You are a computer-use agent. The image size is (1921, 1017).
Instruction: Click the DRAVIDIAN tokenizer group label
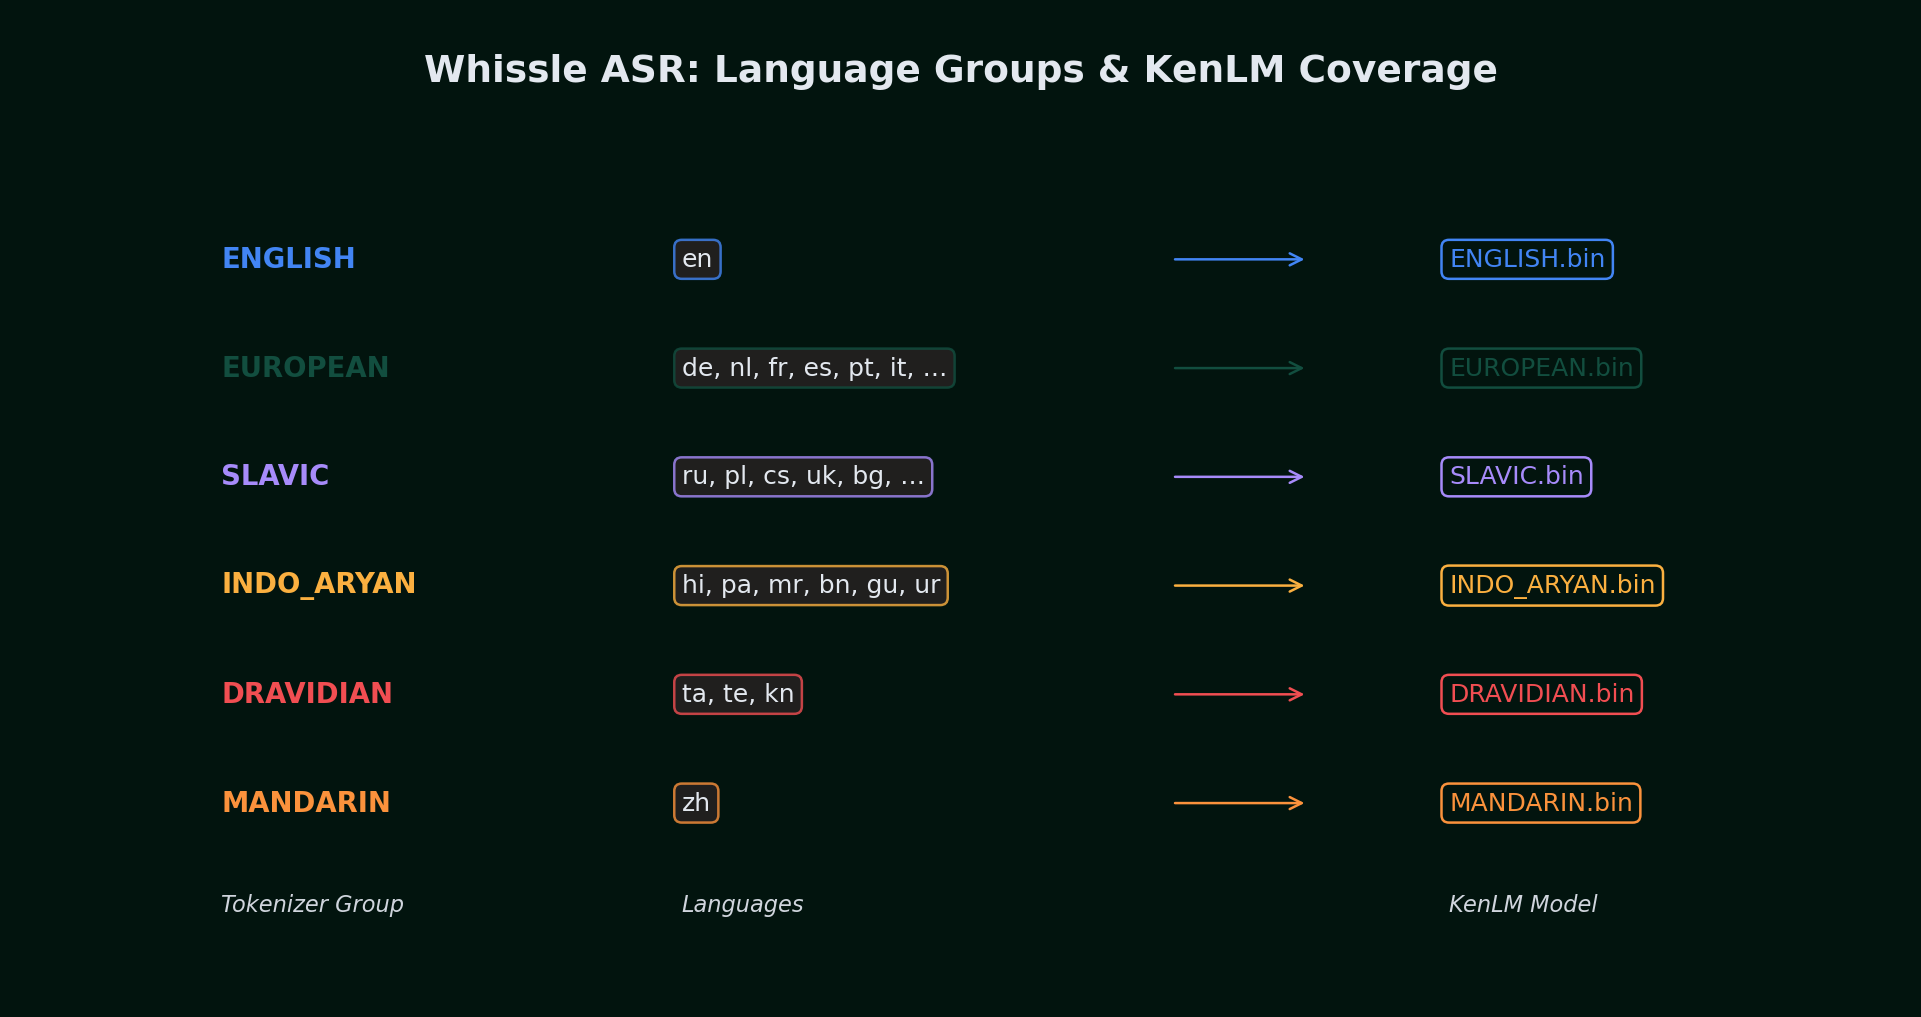307,694
